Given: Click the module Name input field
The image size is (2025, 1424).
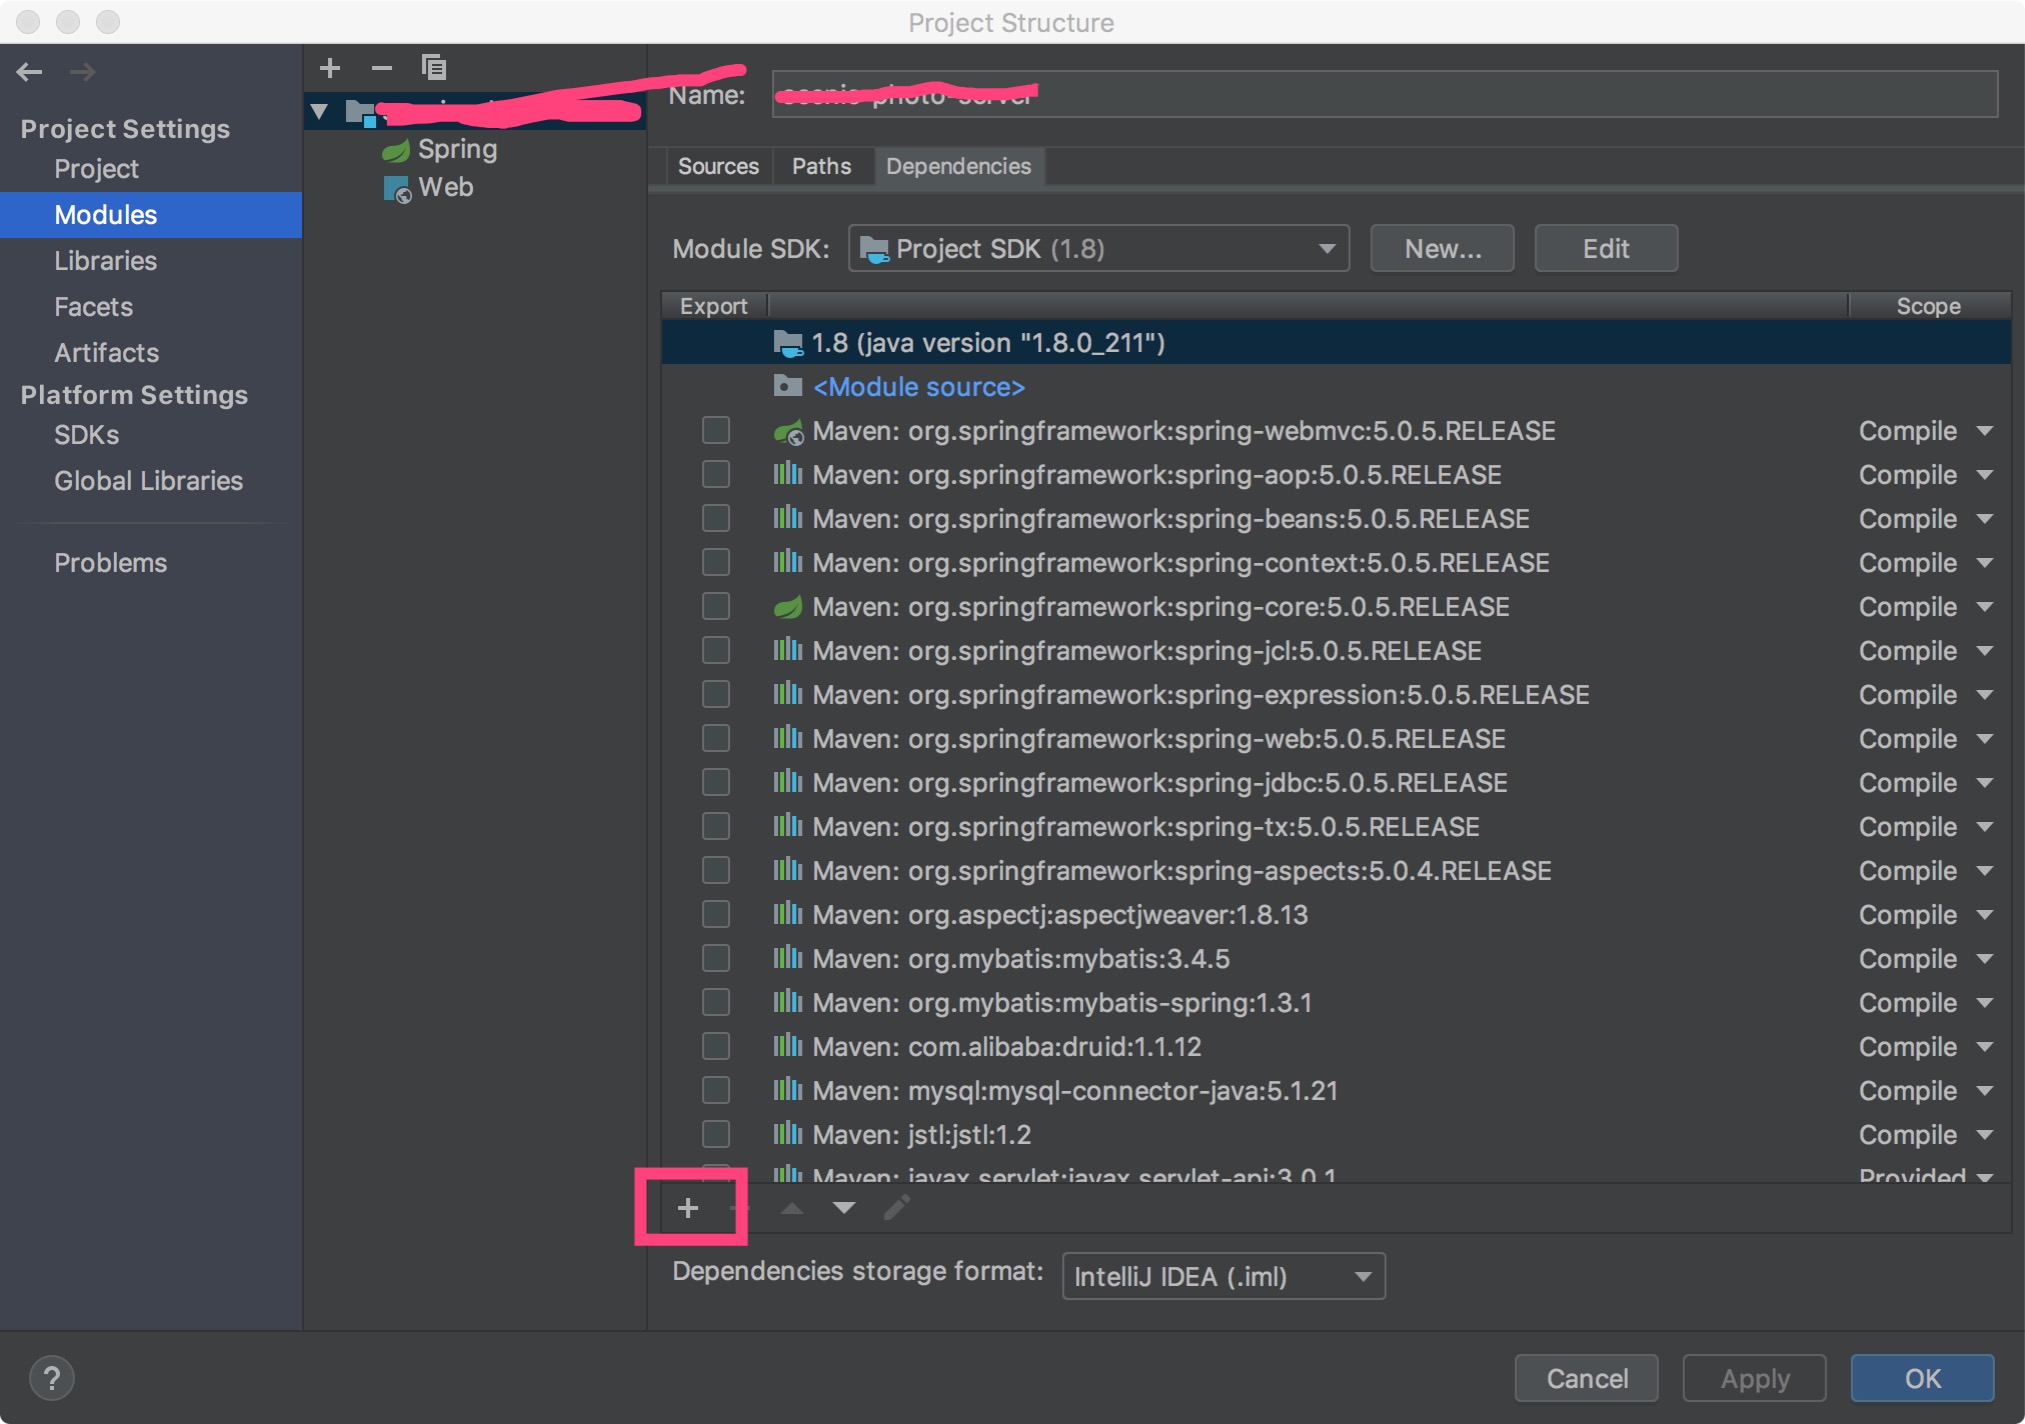Looking at the screenshot, I should [1385, 95].
